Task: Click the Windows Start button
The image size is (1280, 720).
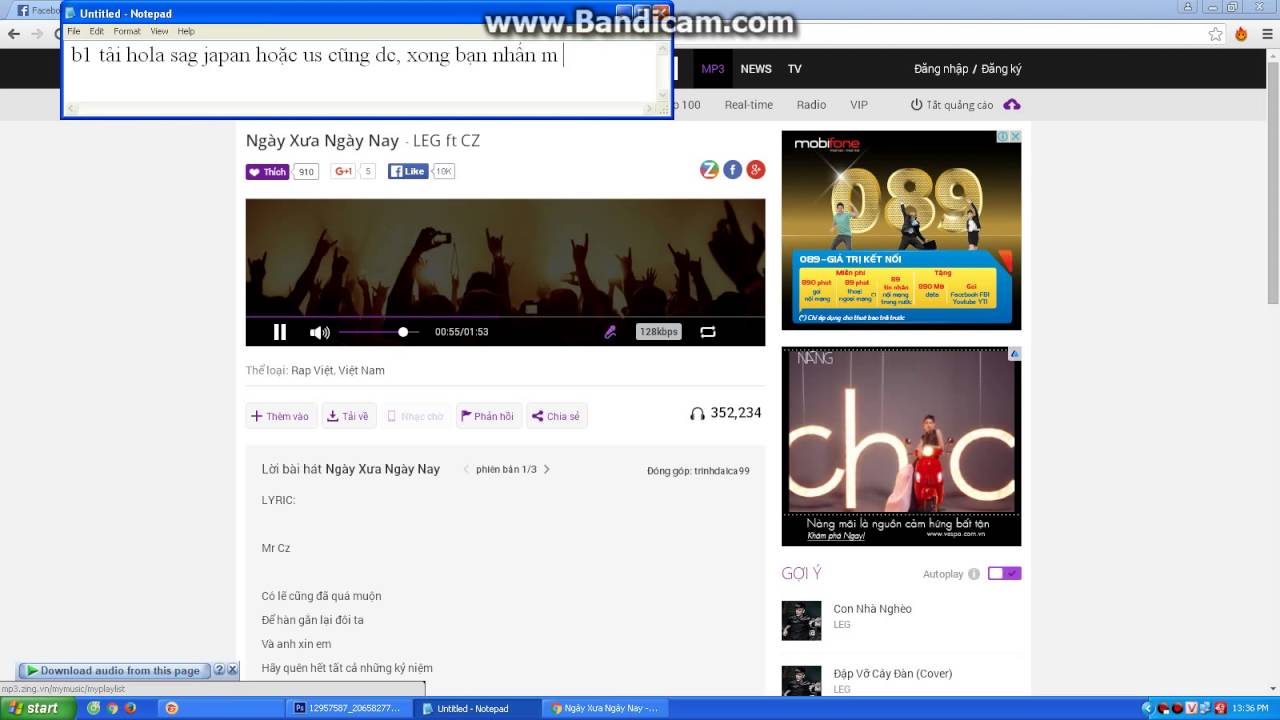Action: [38, 708]
